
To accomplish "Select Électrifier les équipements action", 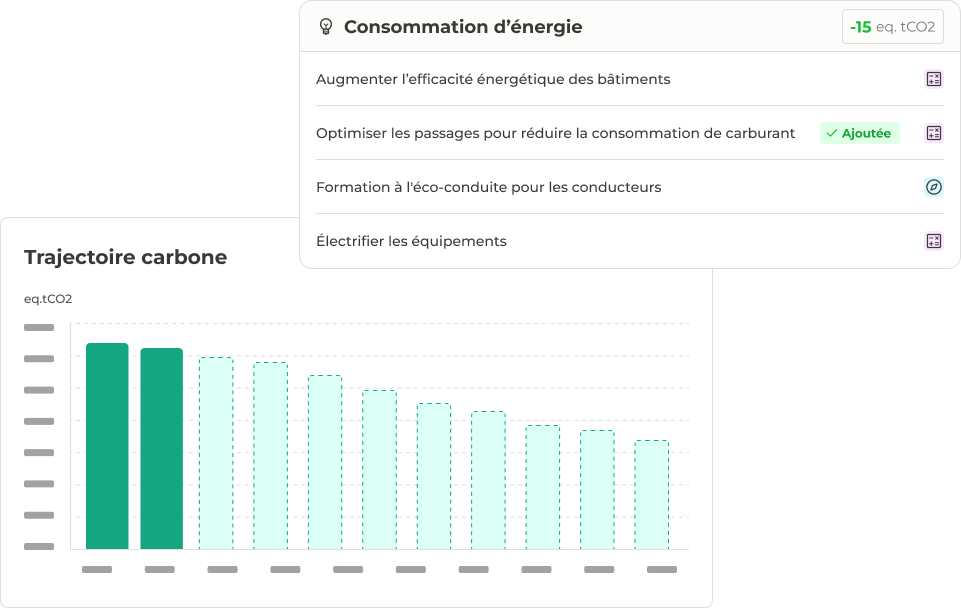I will (411, 241).
